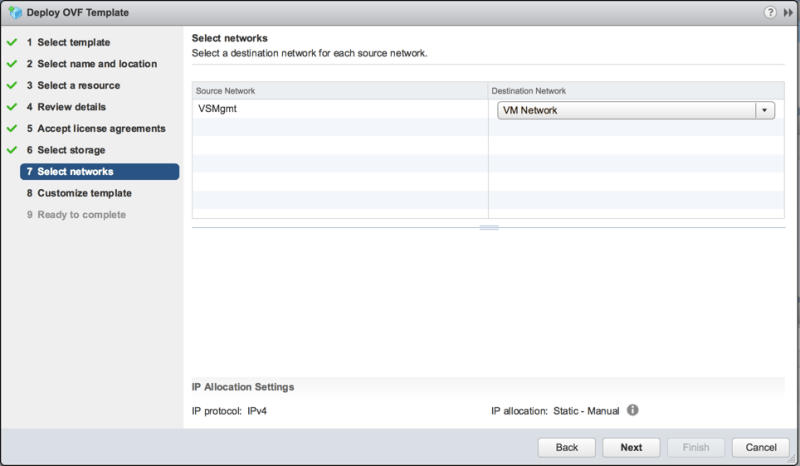Click the double-arrow icon in title bar

(787, 12)
